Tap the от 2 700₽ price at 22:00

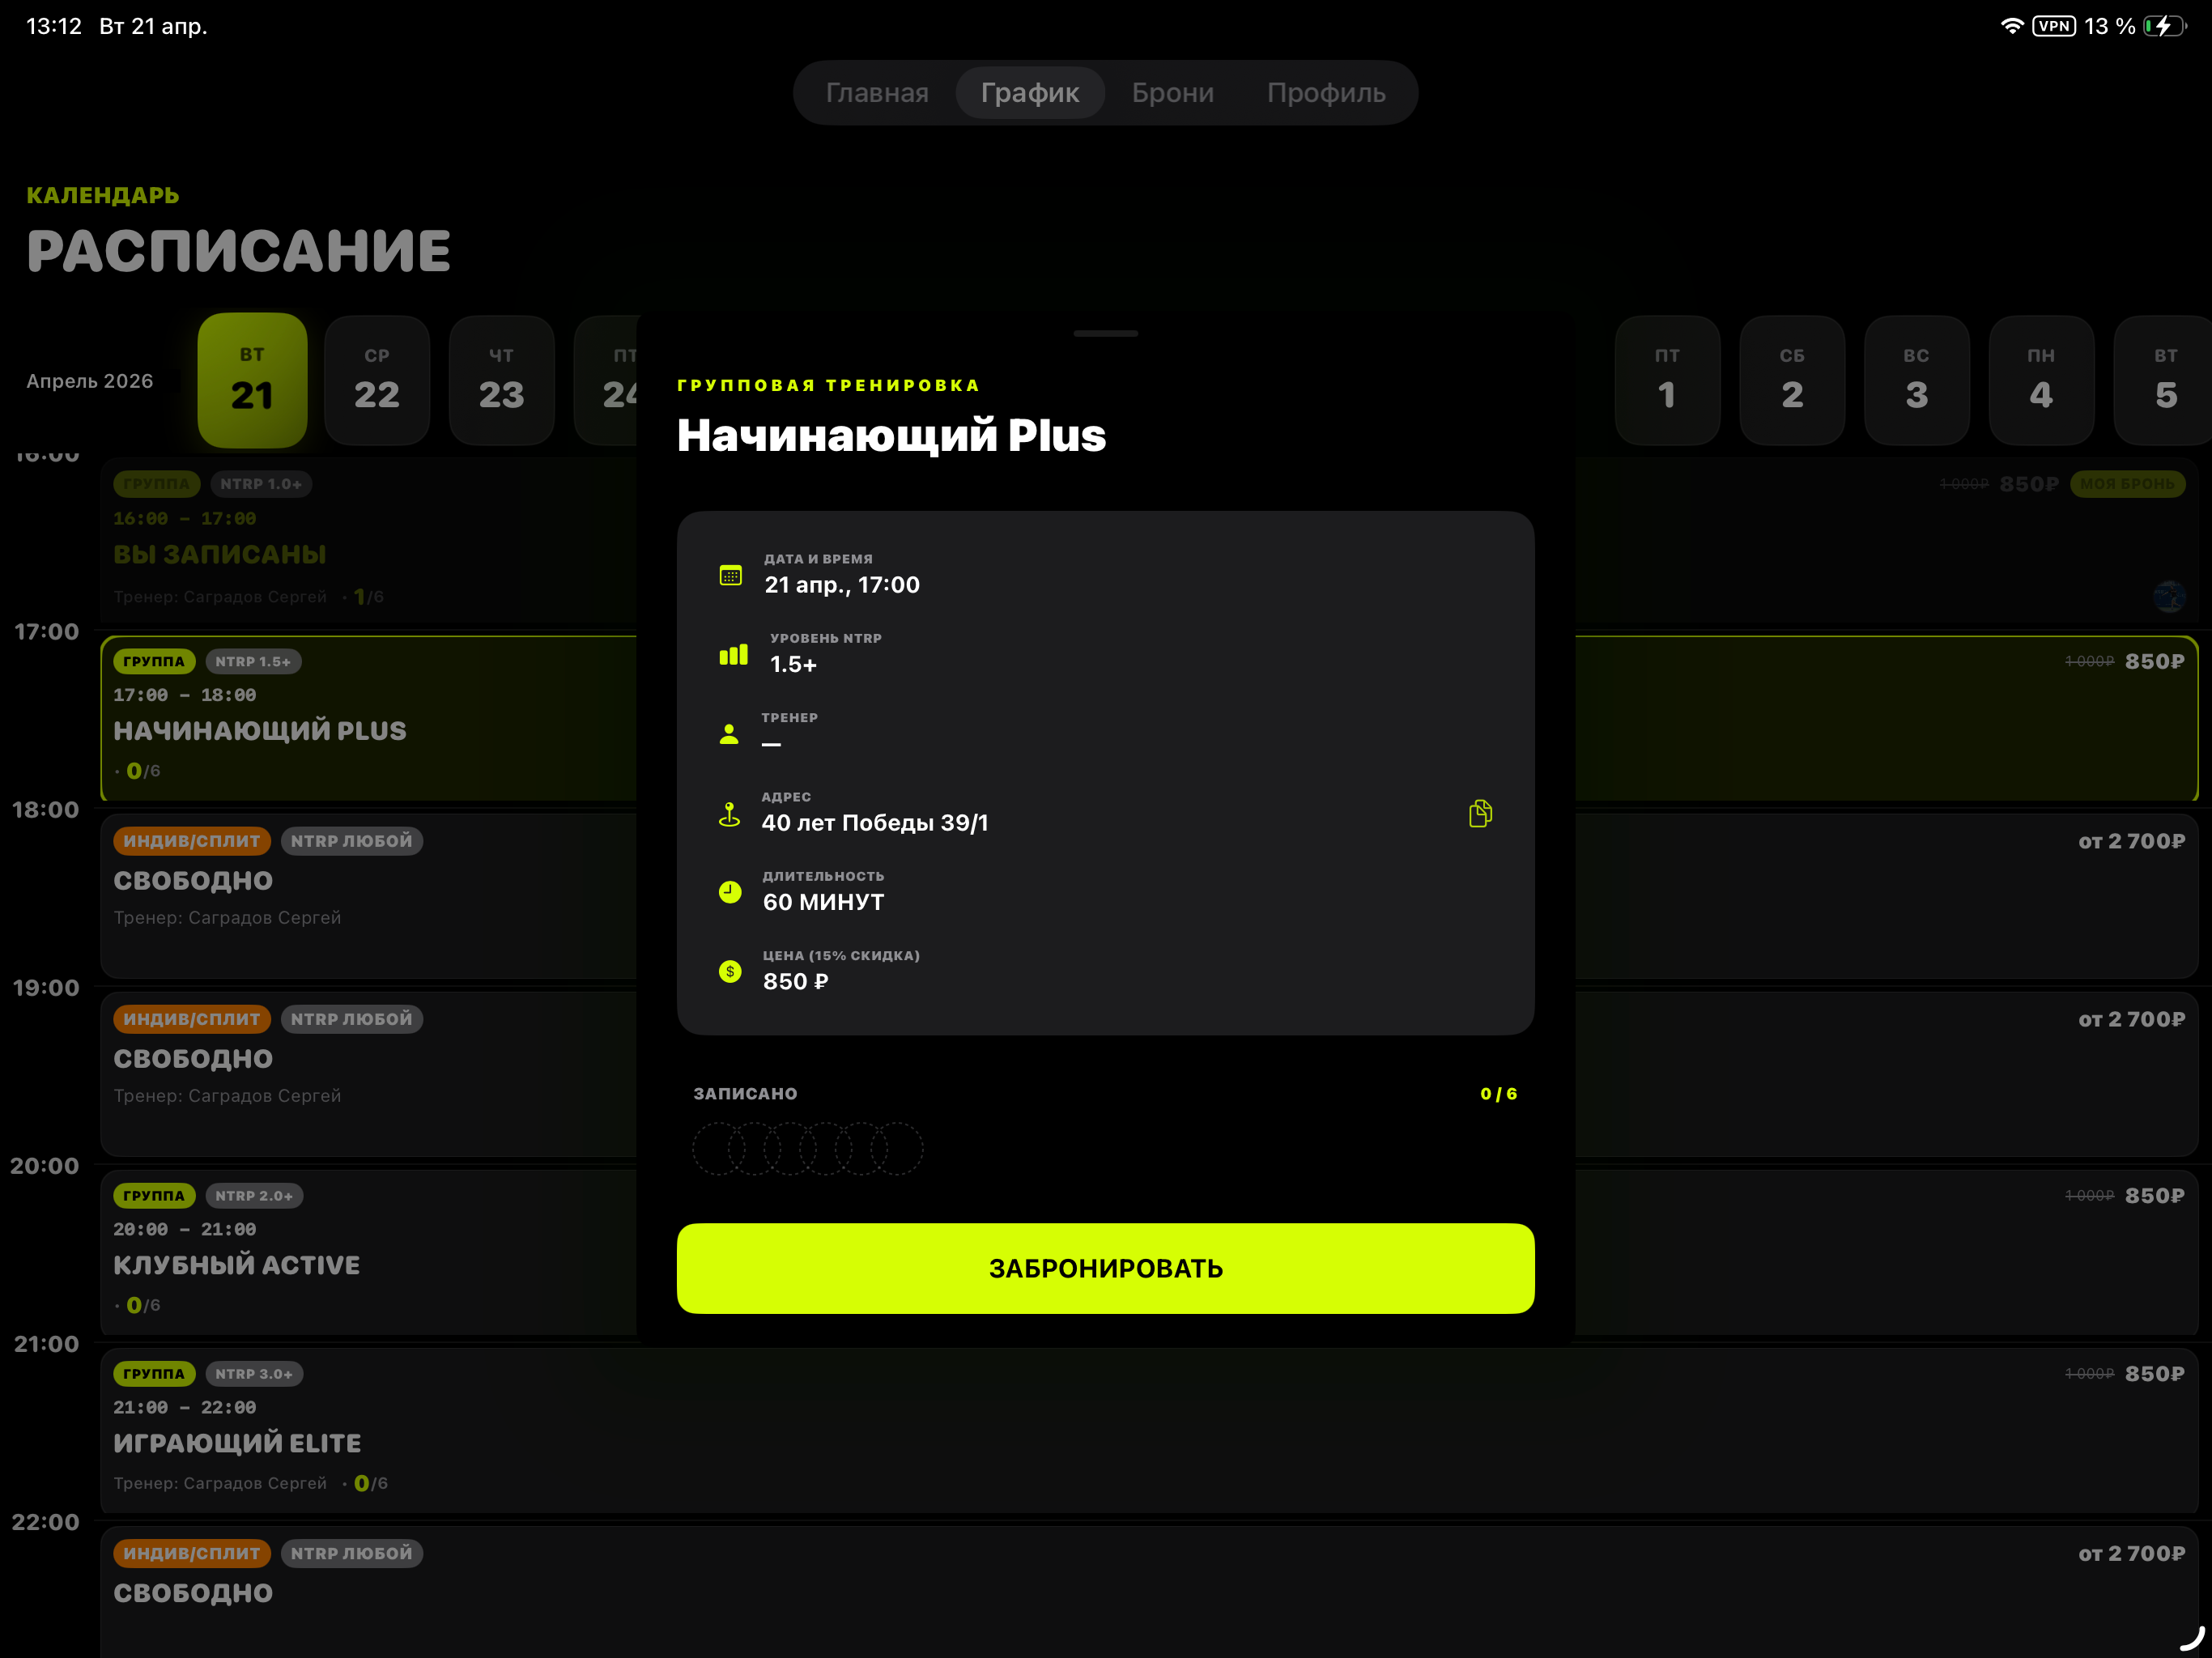pos(2131,1553)
